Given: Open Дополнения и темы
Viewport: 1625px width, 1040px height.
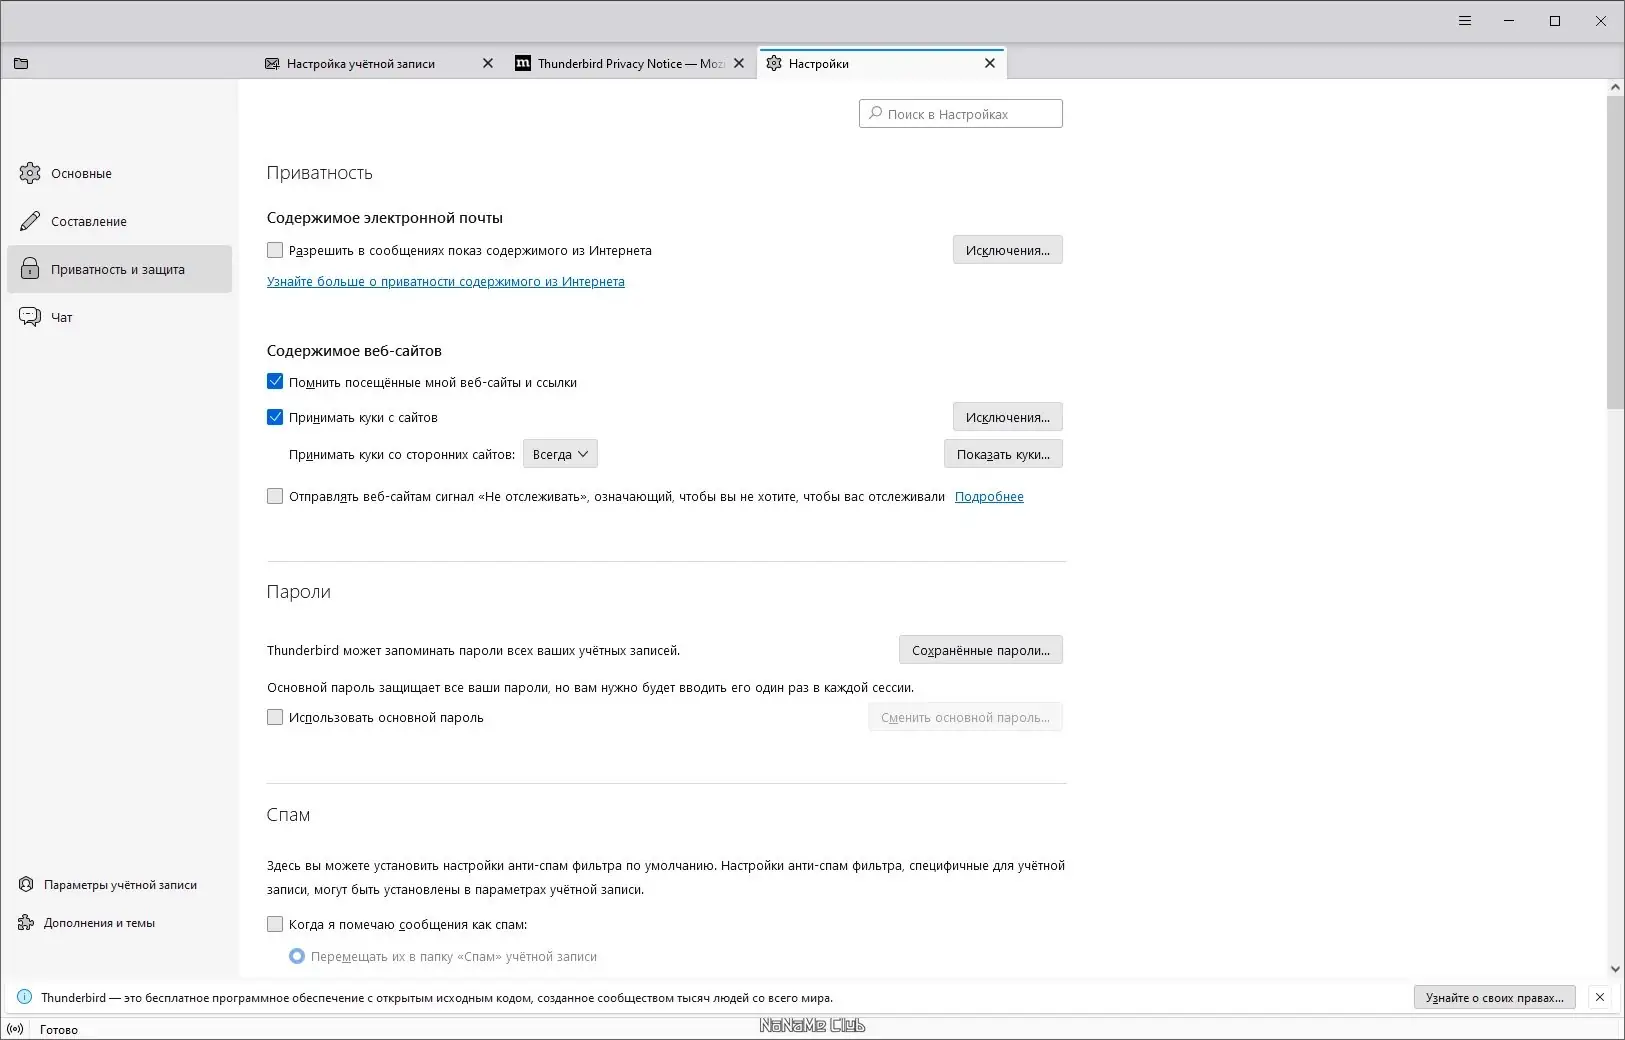Looking at the screenshot, I should (87, 923).
